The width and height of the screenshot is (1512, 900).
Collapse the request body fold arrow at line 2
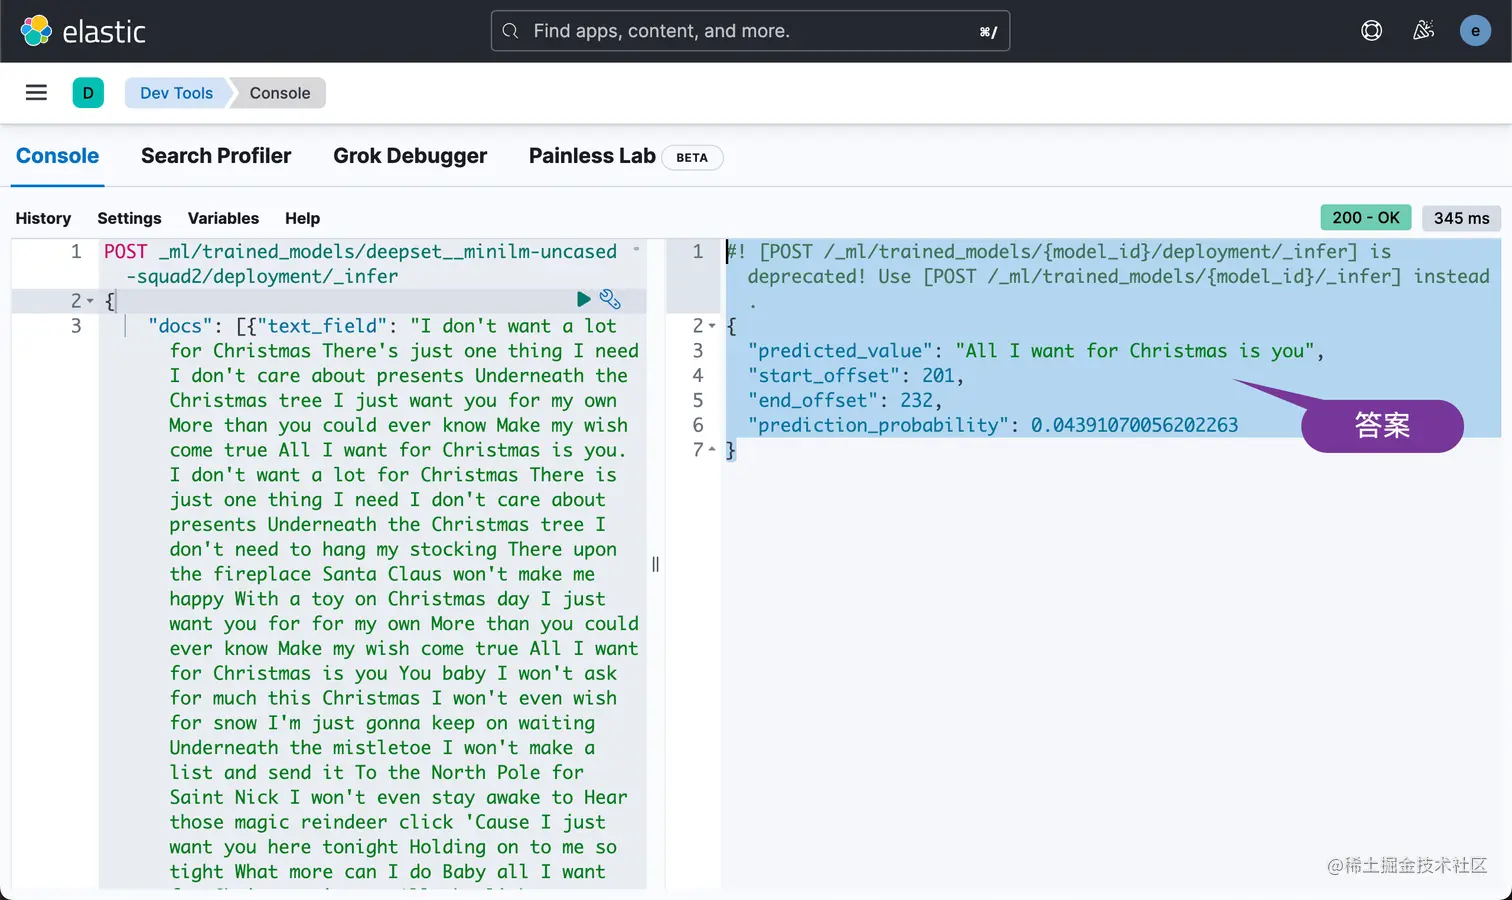click(90, 301)
